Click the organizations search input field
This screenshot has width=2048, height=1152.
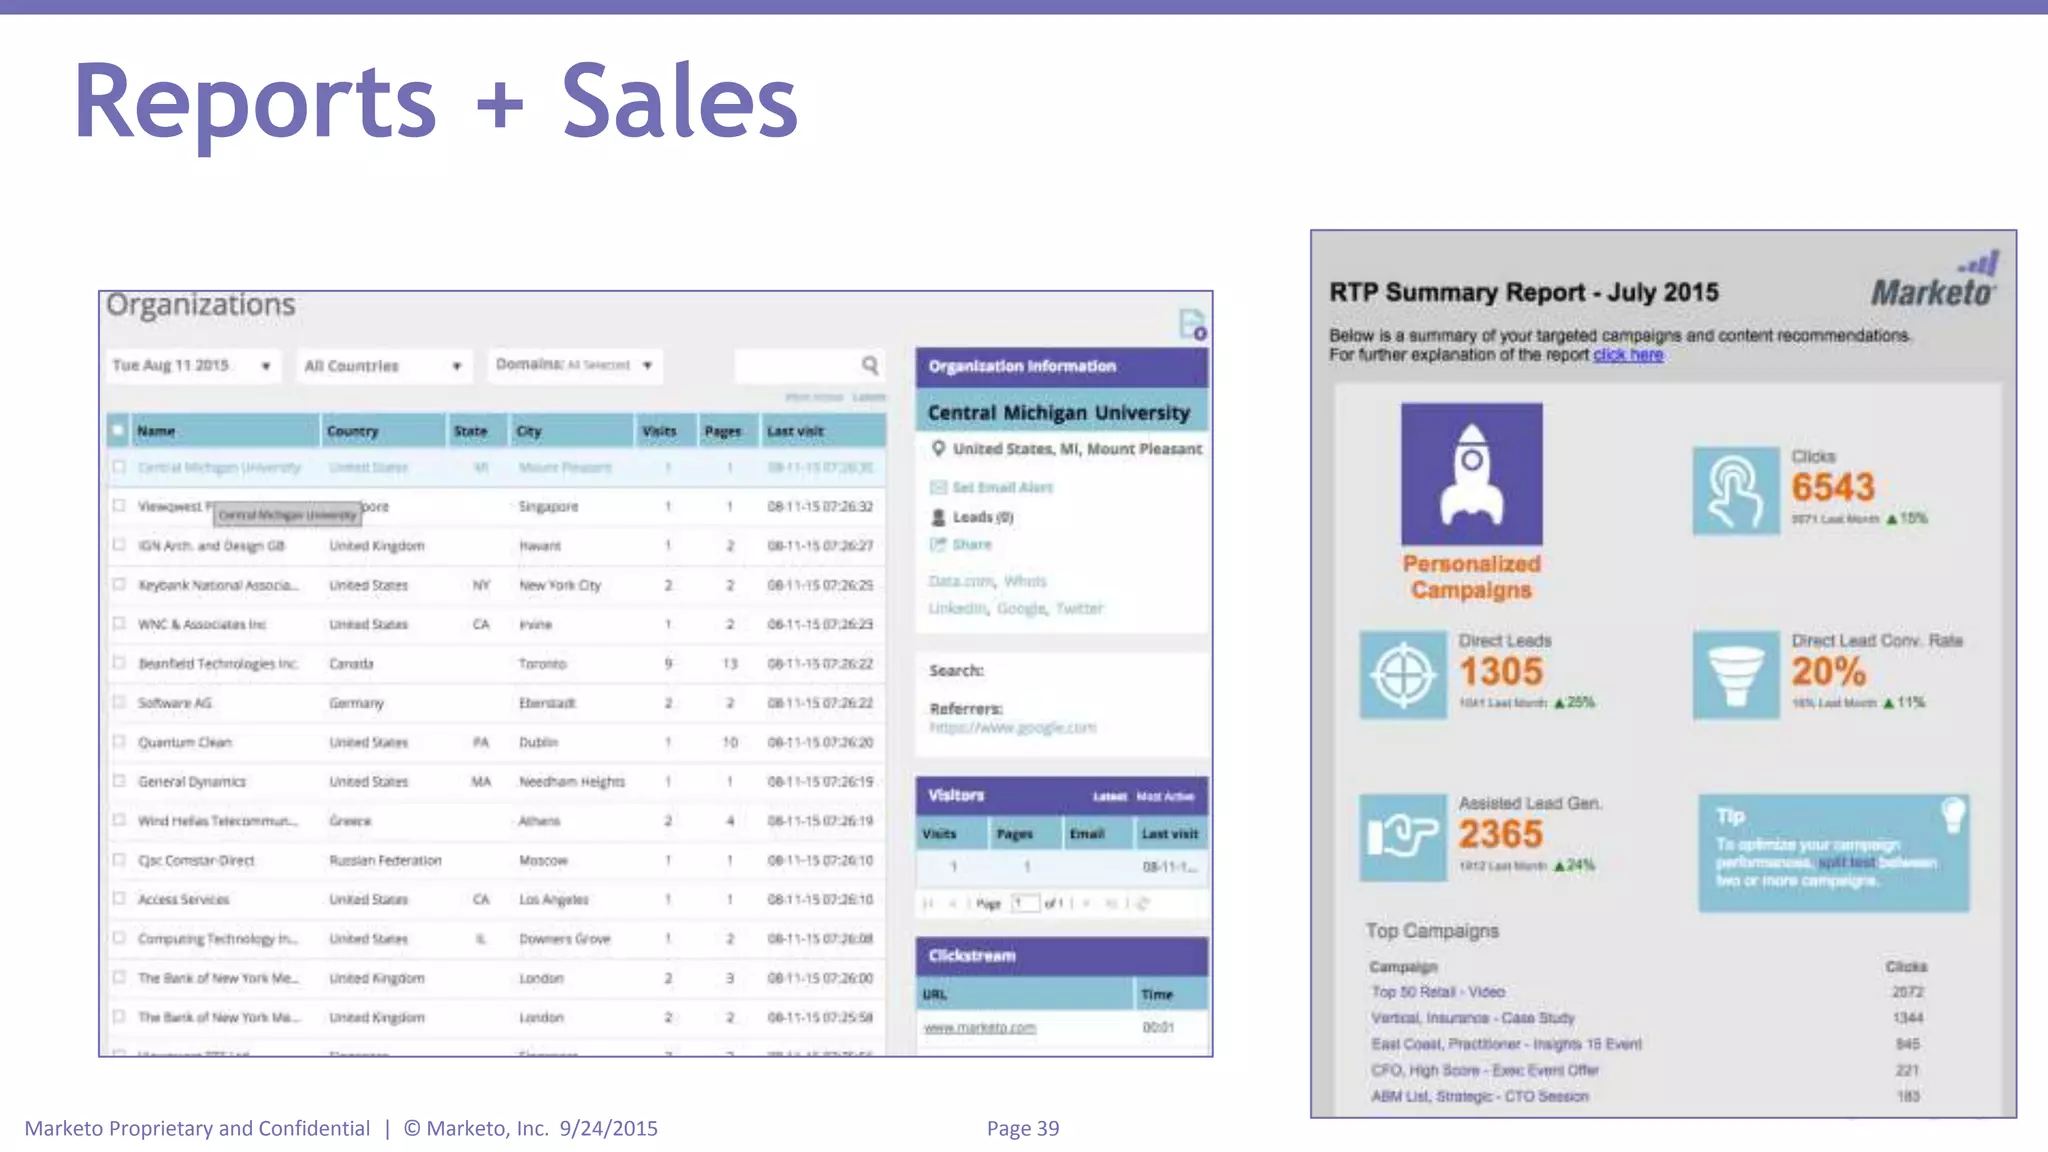coord(808,366)
